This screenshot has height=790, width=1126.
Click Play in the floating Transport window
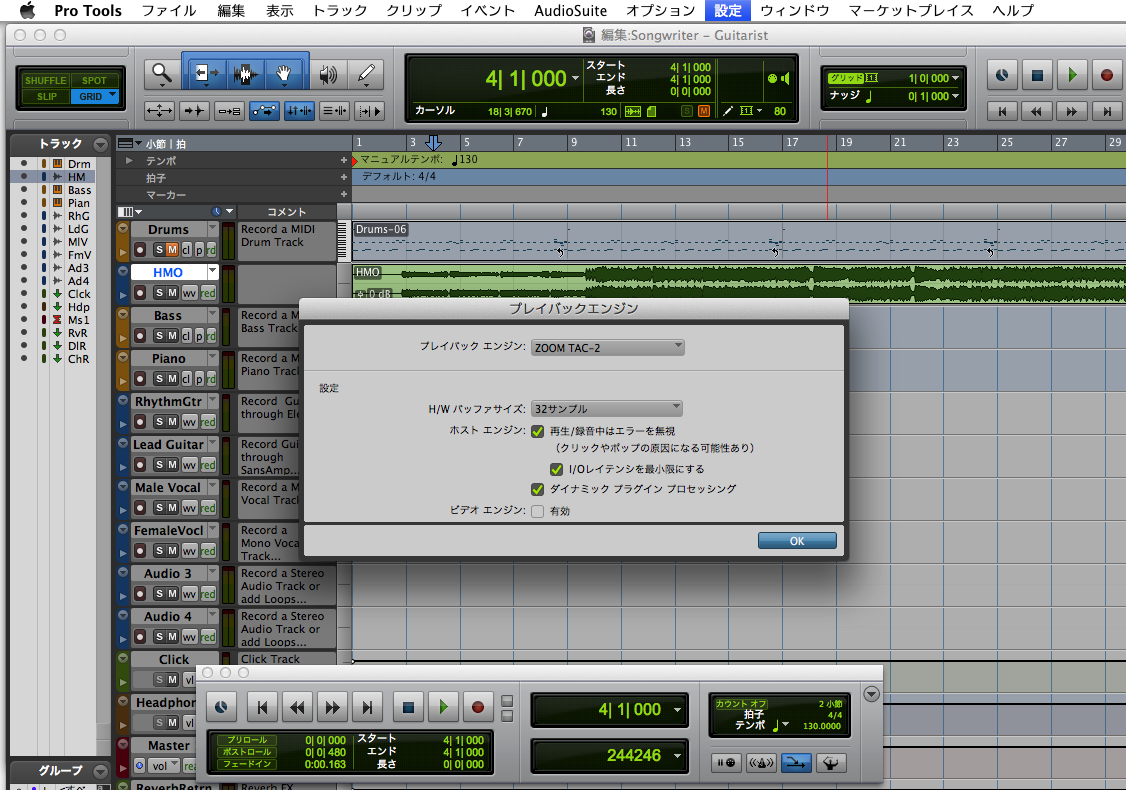coord(443,707)
